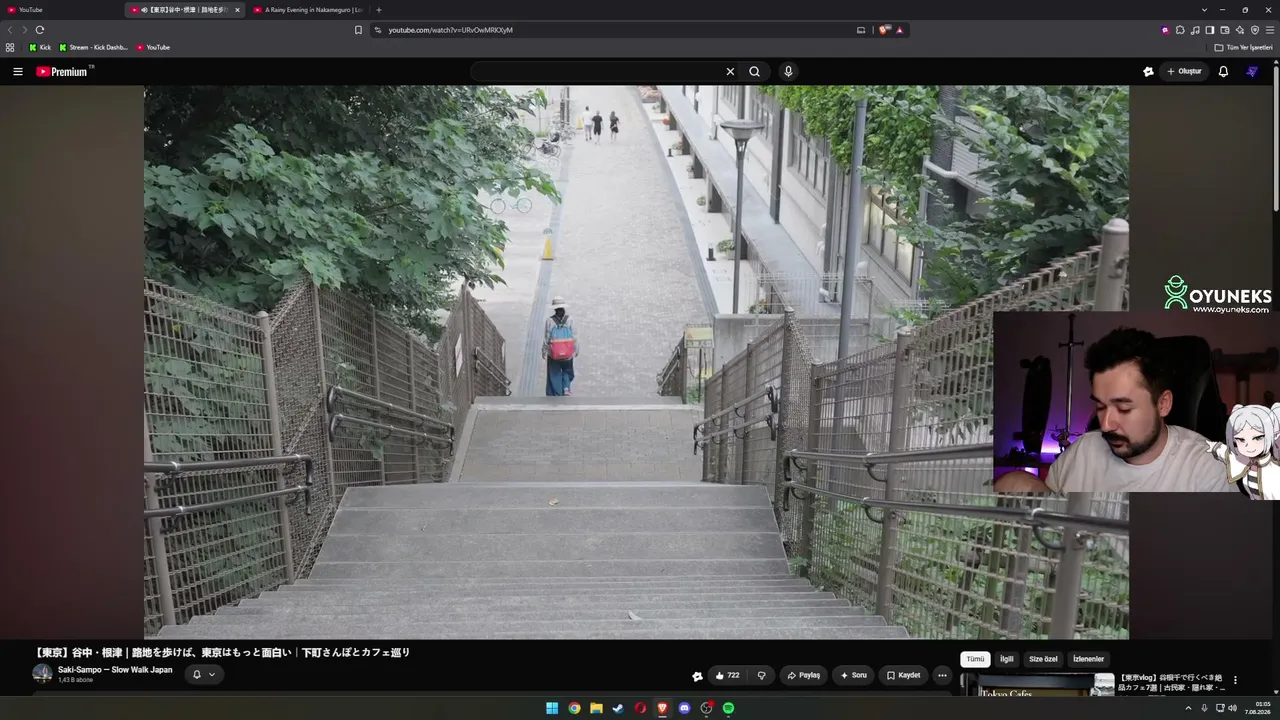
Task: Open OBS Studio from the taskbar
Action: click(x=706, y=708)
